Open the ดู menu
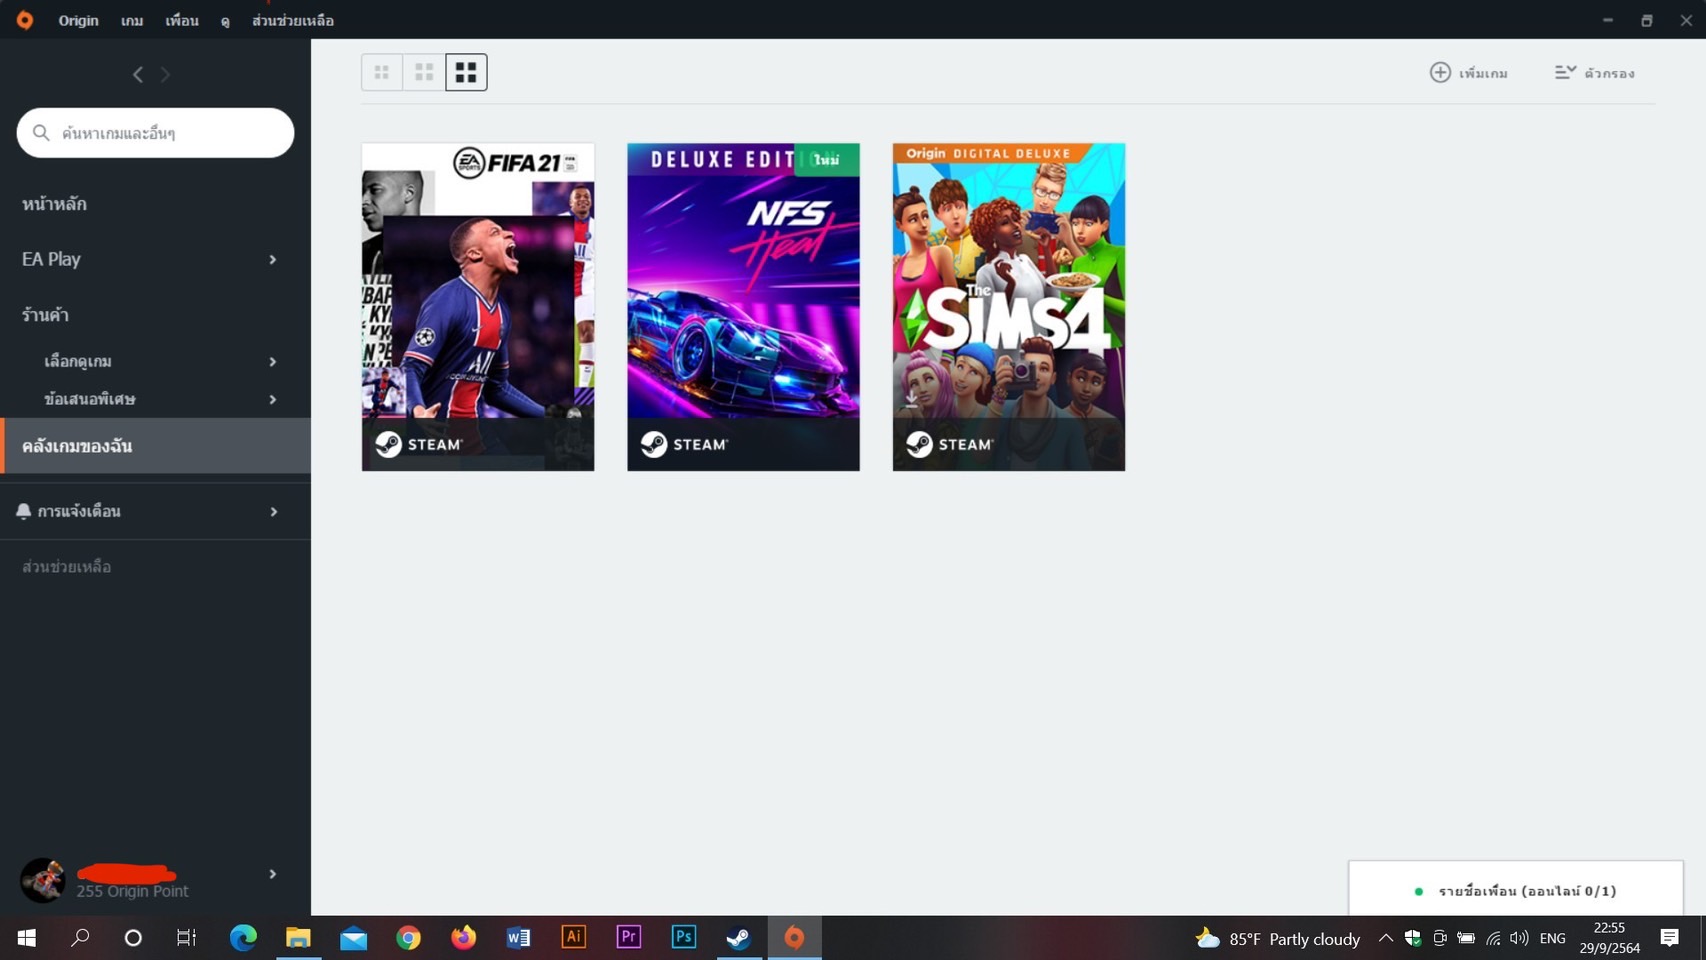 [x=225, y=20]
